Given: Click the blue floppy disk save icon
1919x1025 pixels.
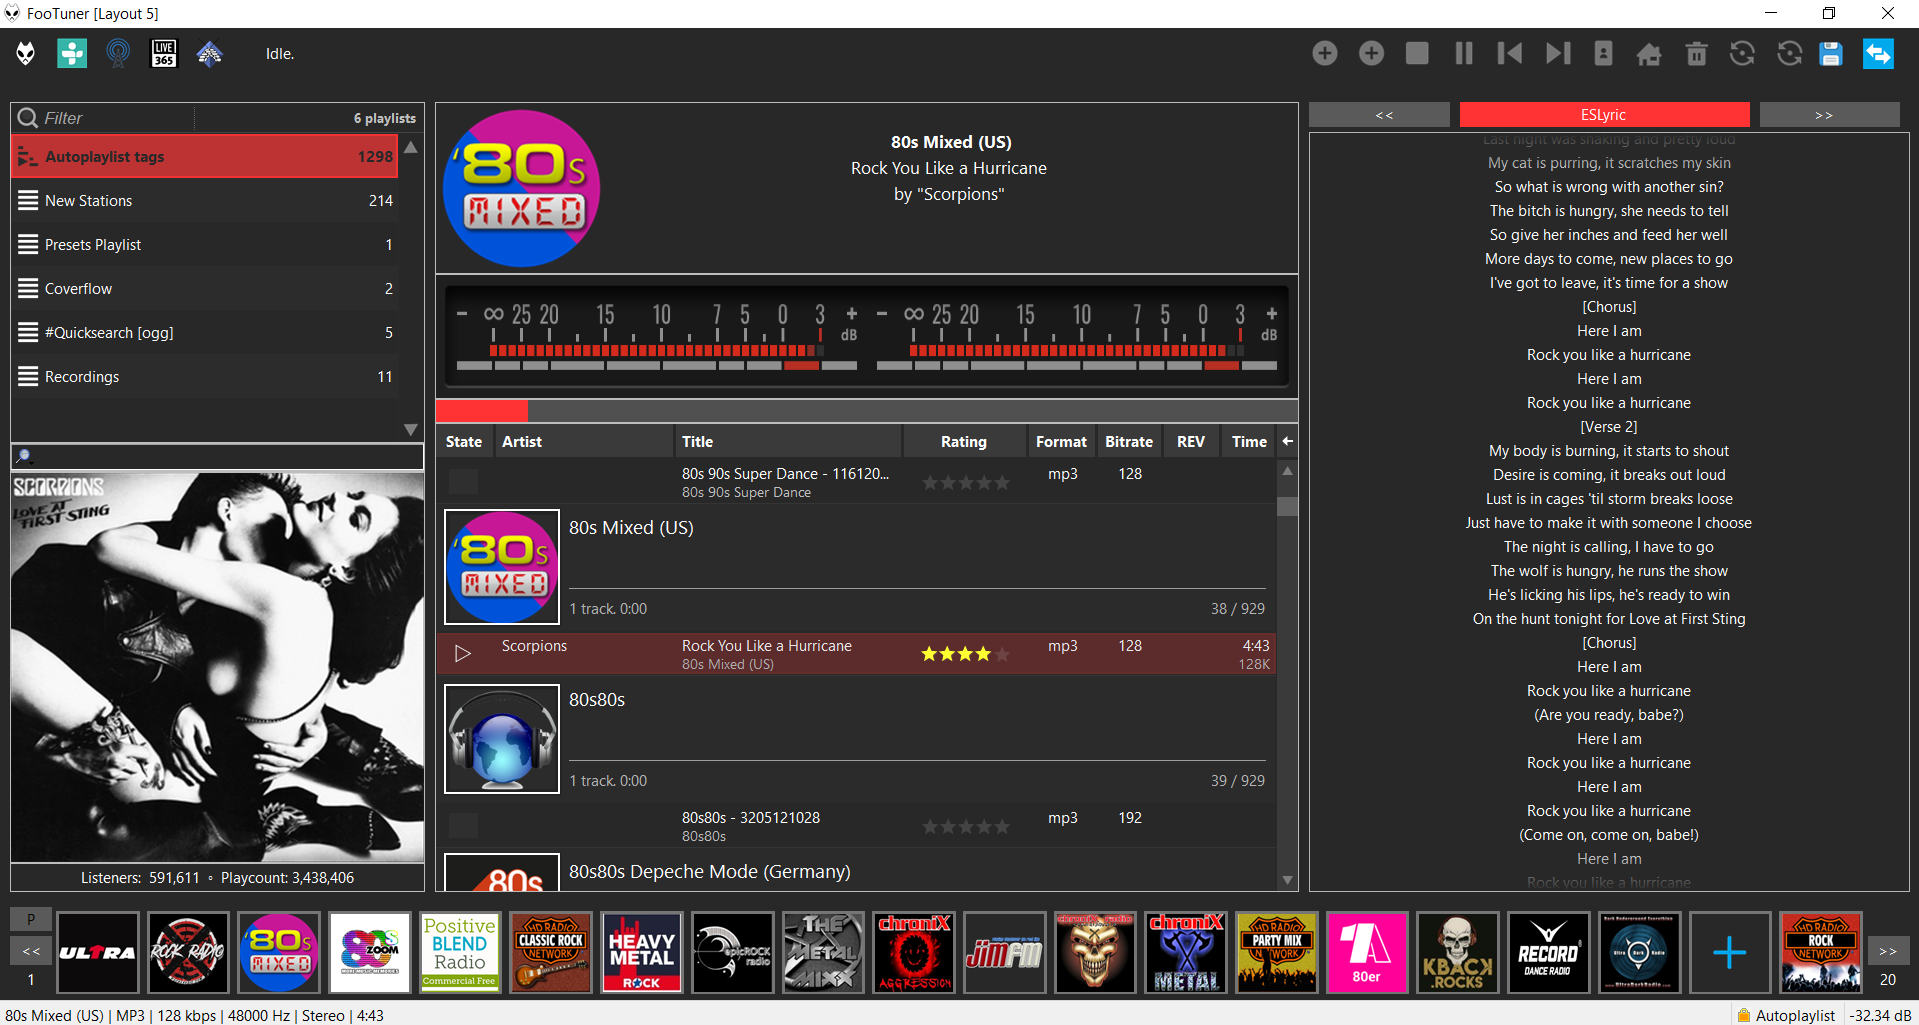Looking at the screenshot, I should pos(1831,53).
